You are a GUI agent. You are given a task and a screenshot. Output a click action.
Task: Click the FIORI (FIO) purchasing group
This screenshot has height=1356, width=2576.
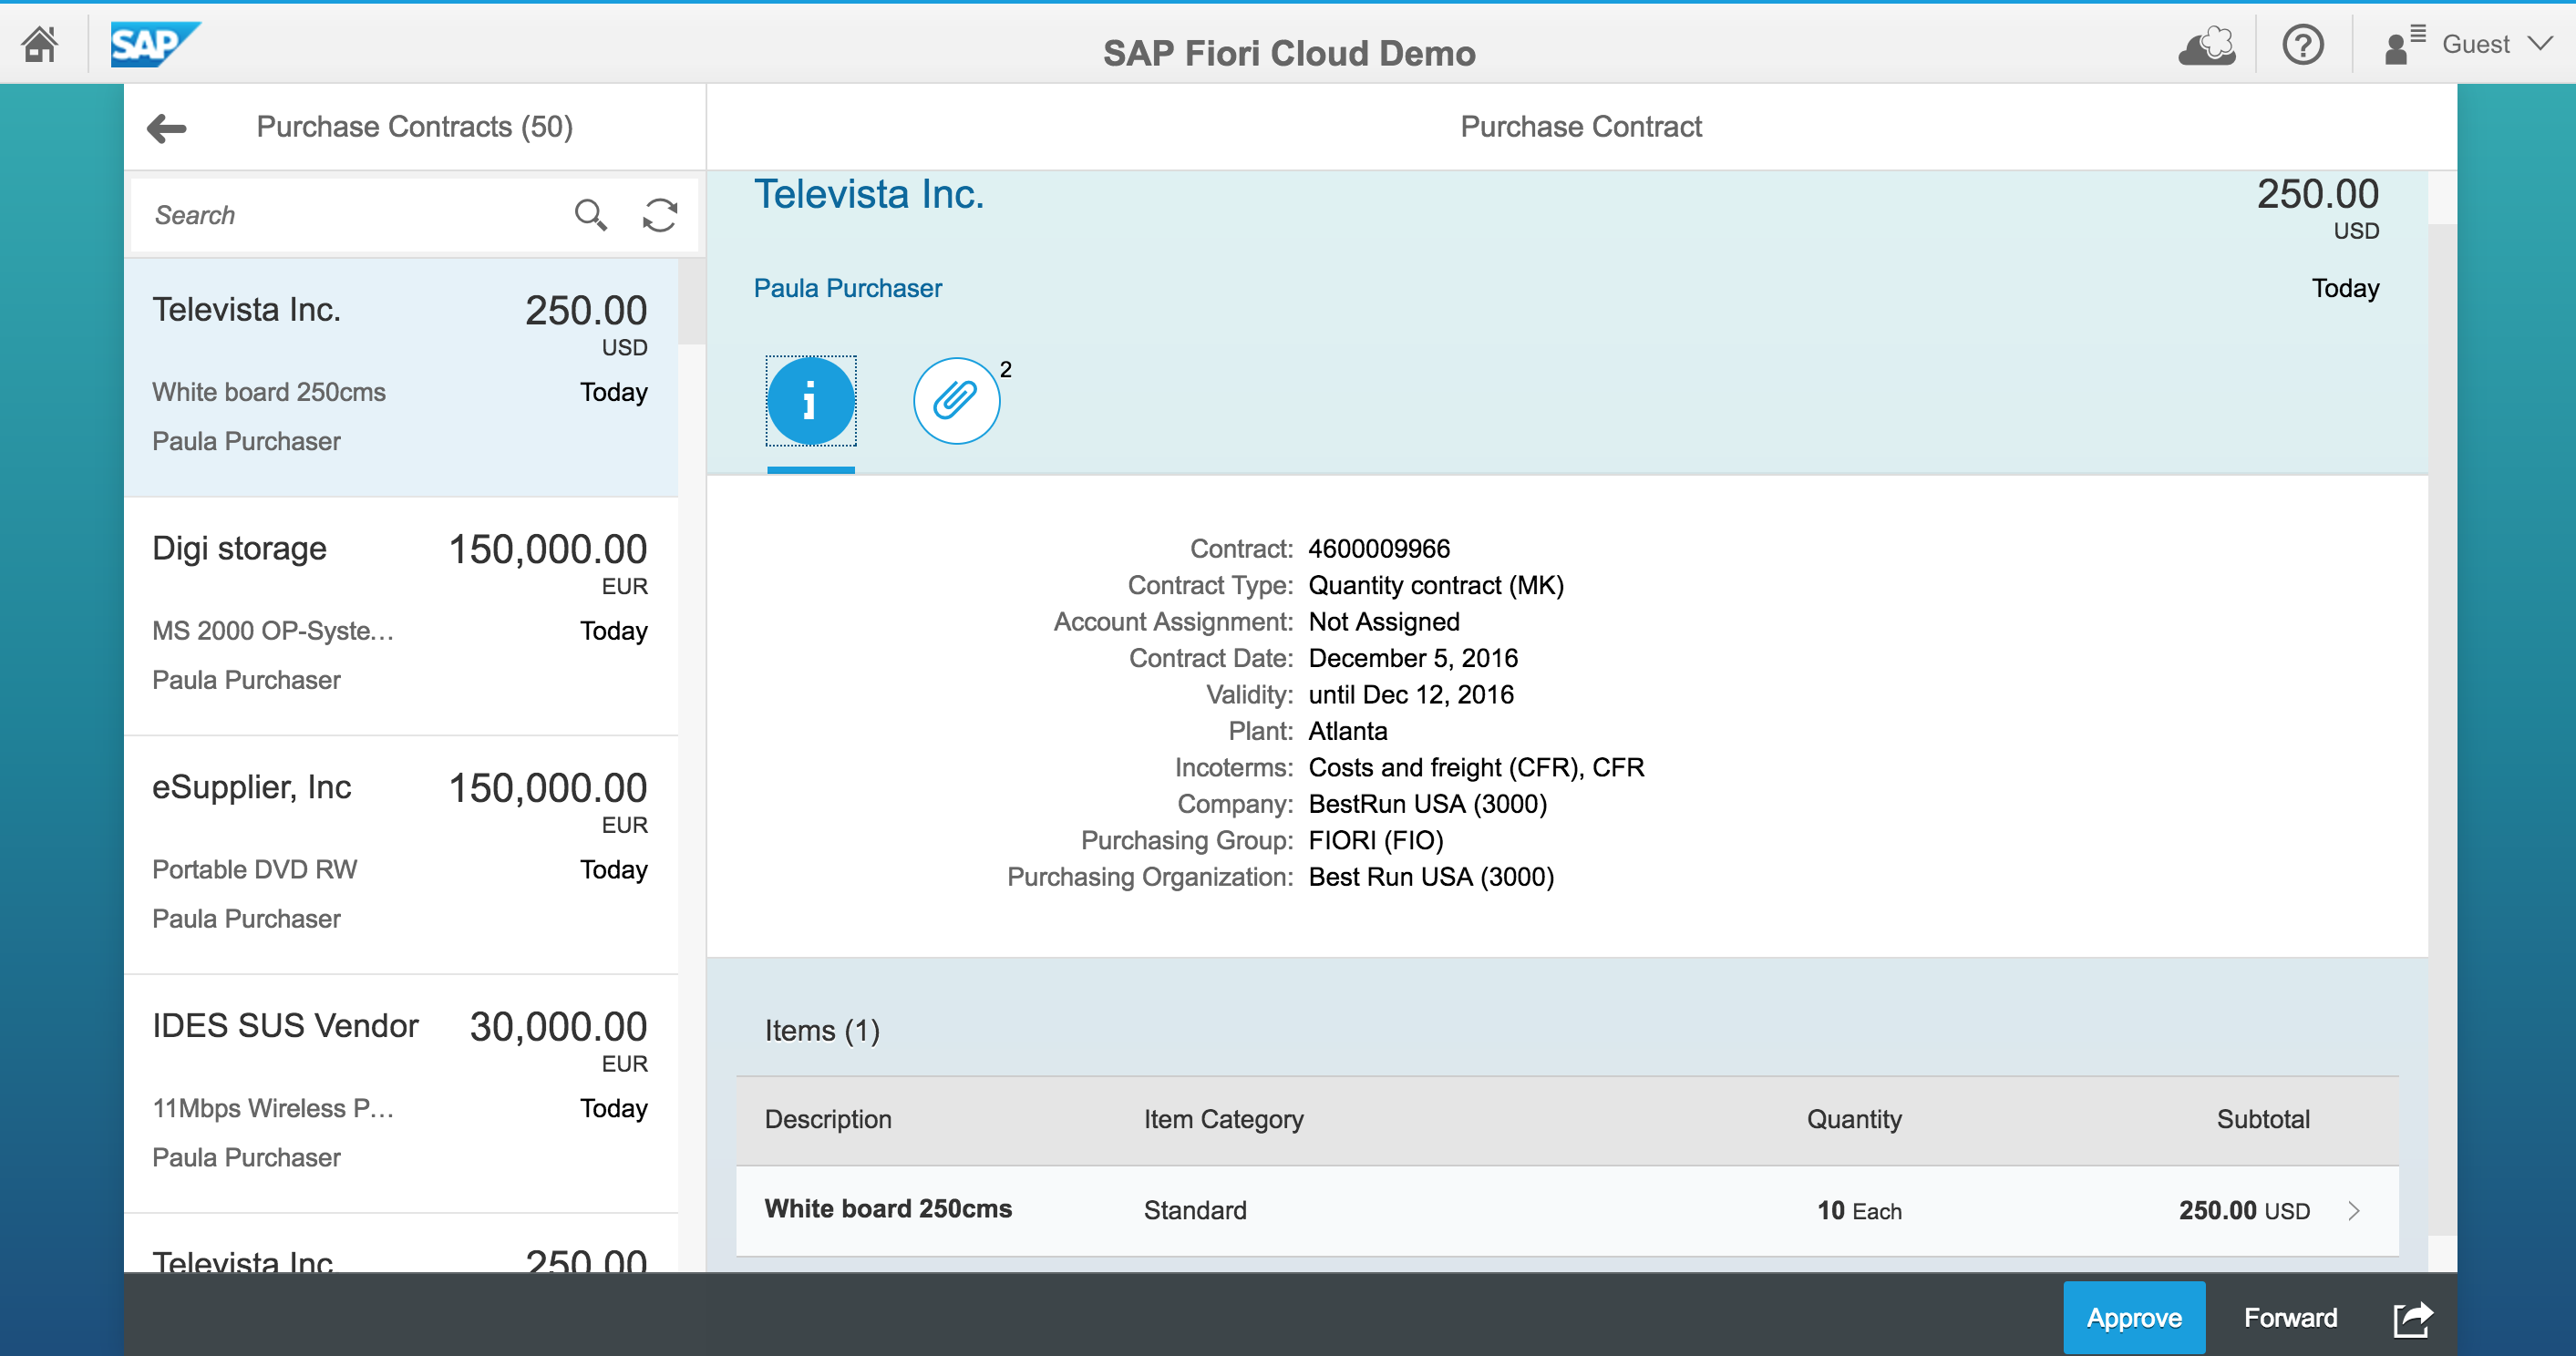pos(1376,841)
